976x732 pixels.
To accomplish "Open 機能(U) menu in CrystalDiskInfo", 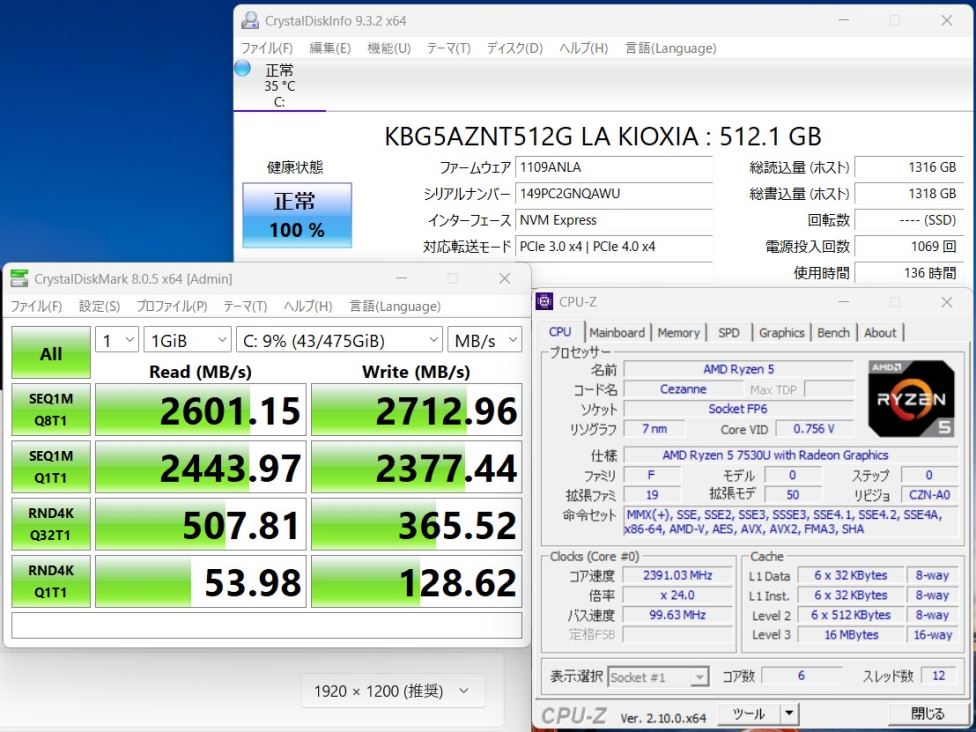I will tap(389, 48).
